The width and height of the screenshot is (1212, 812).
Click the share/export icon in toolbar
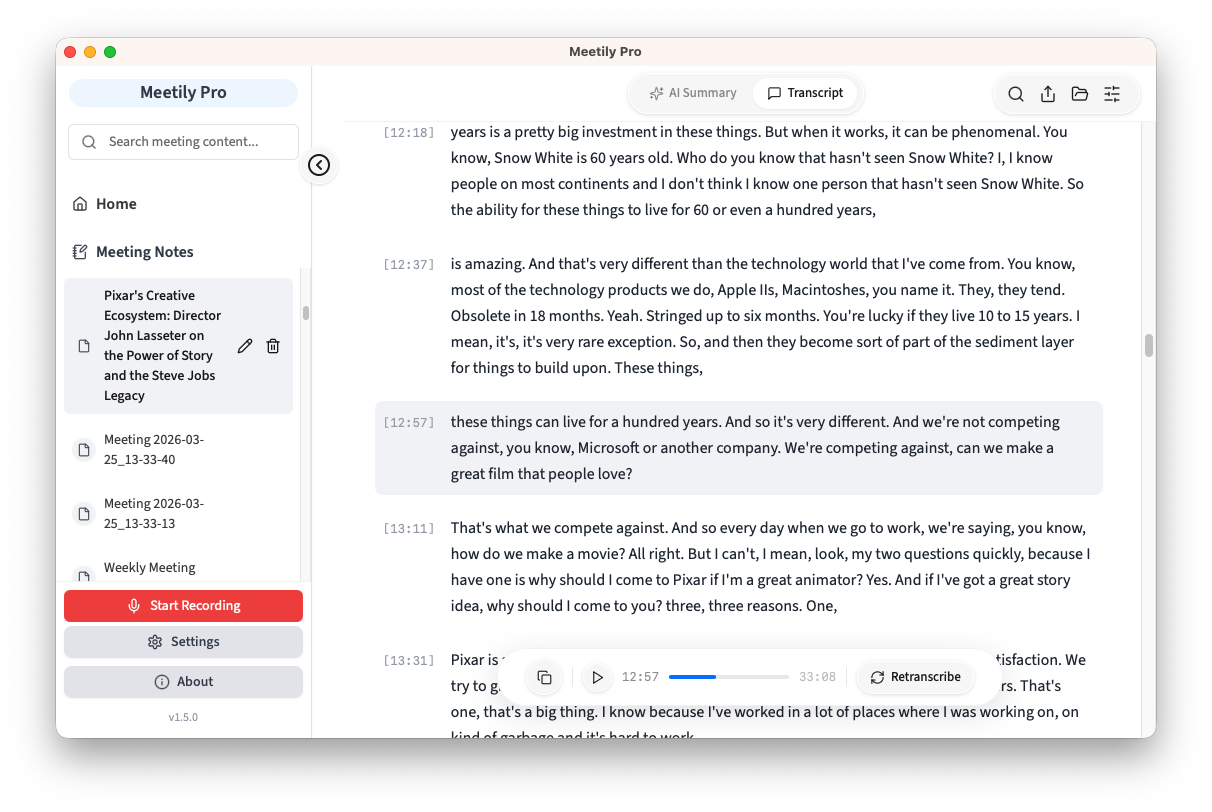[x=1048, y=94]
